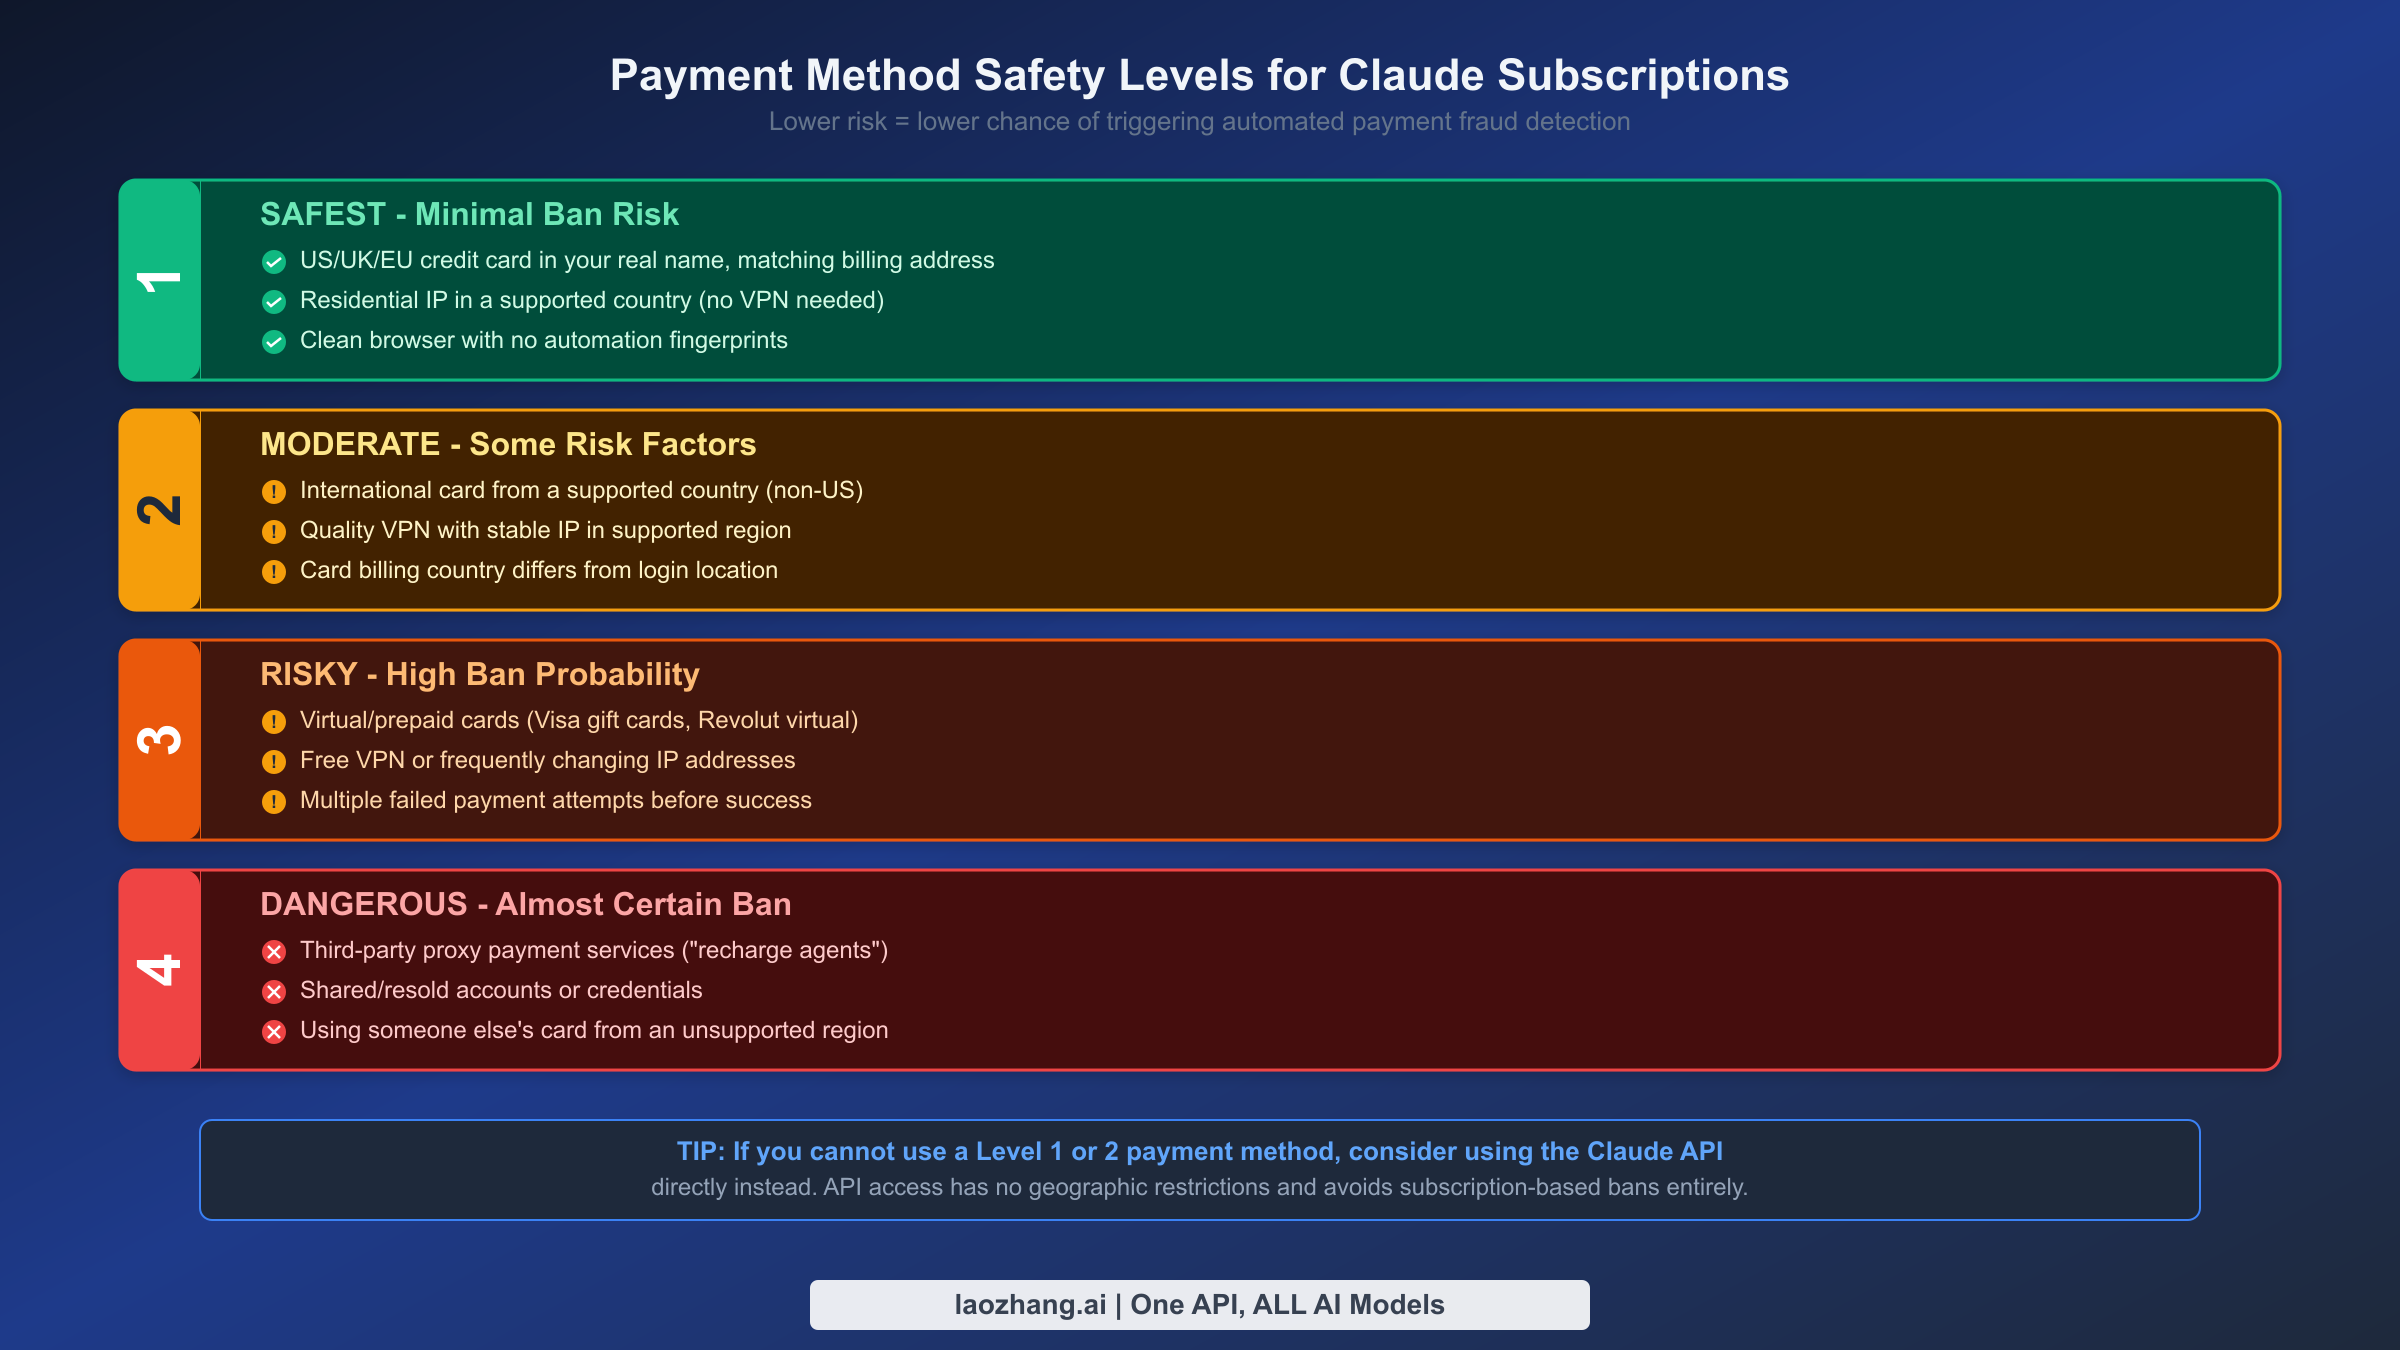Select the '3' badge on the RISKY panel
The image size is (2400, 1350).
pos(160,739)
